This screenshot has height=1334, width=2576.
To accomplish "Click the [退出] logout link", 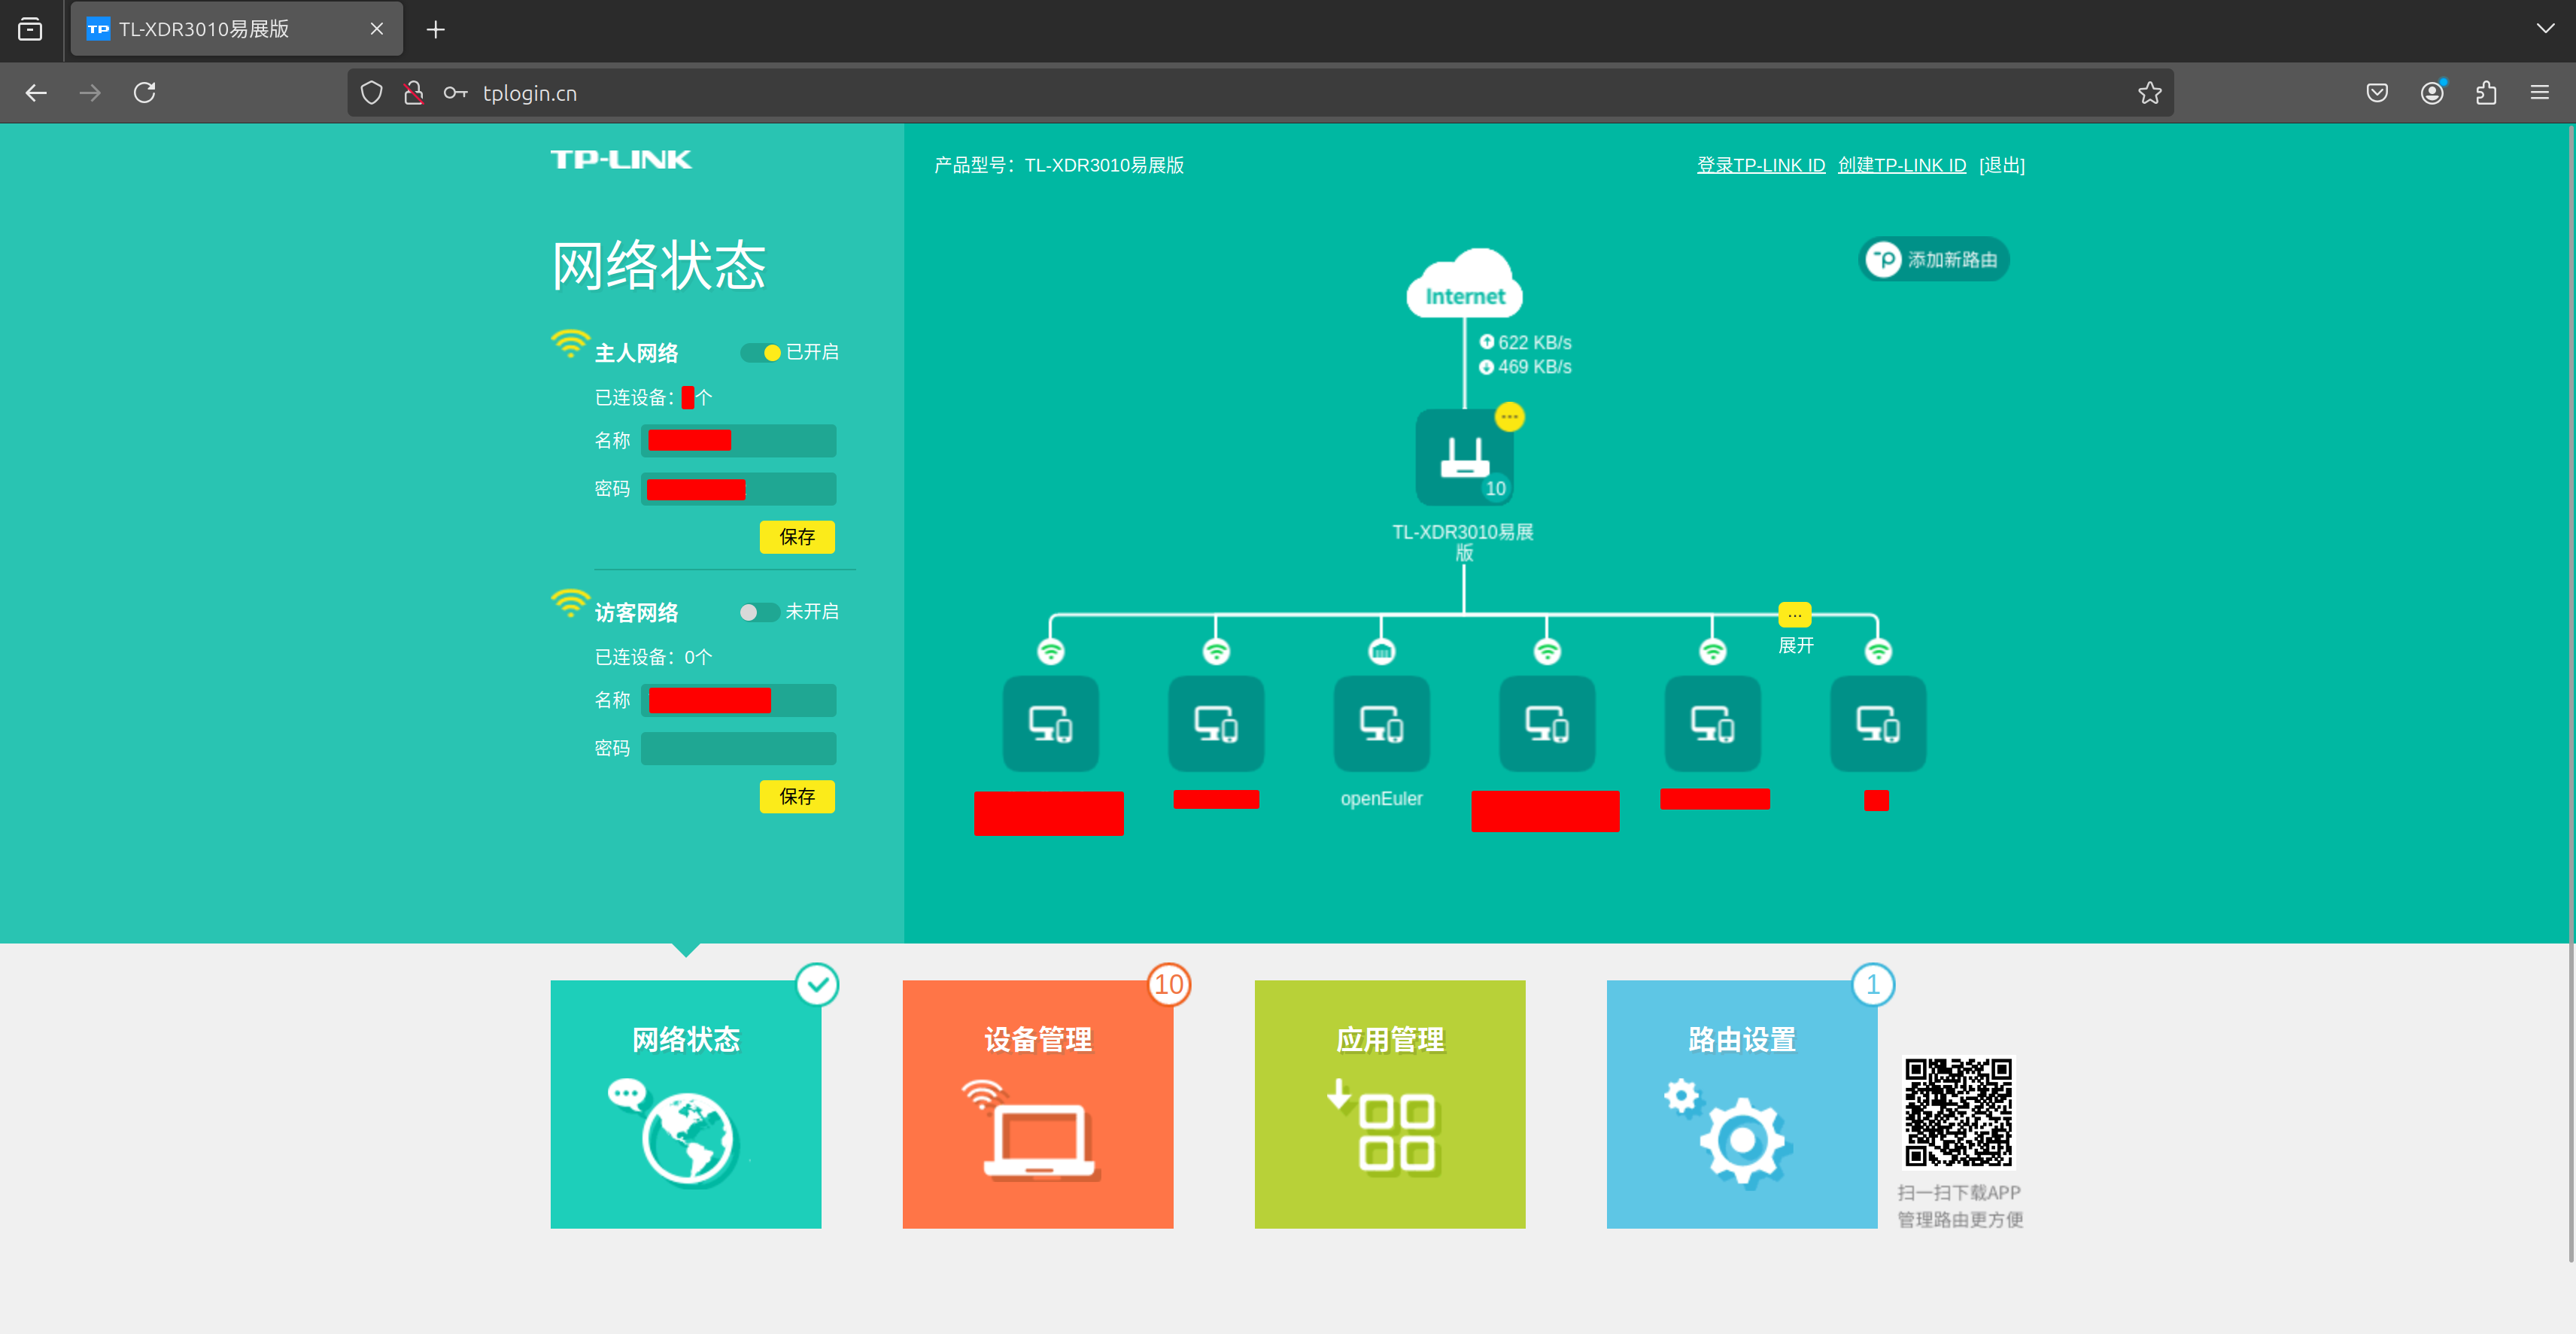I will point(2002,165).
